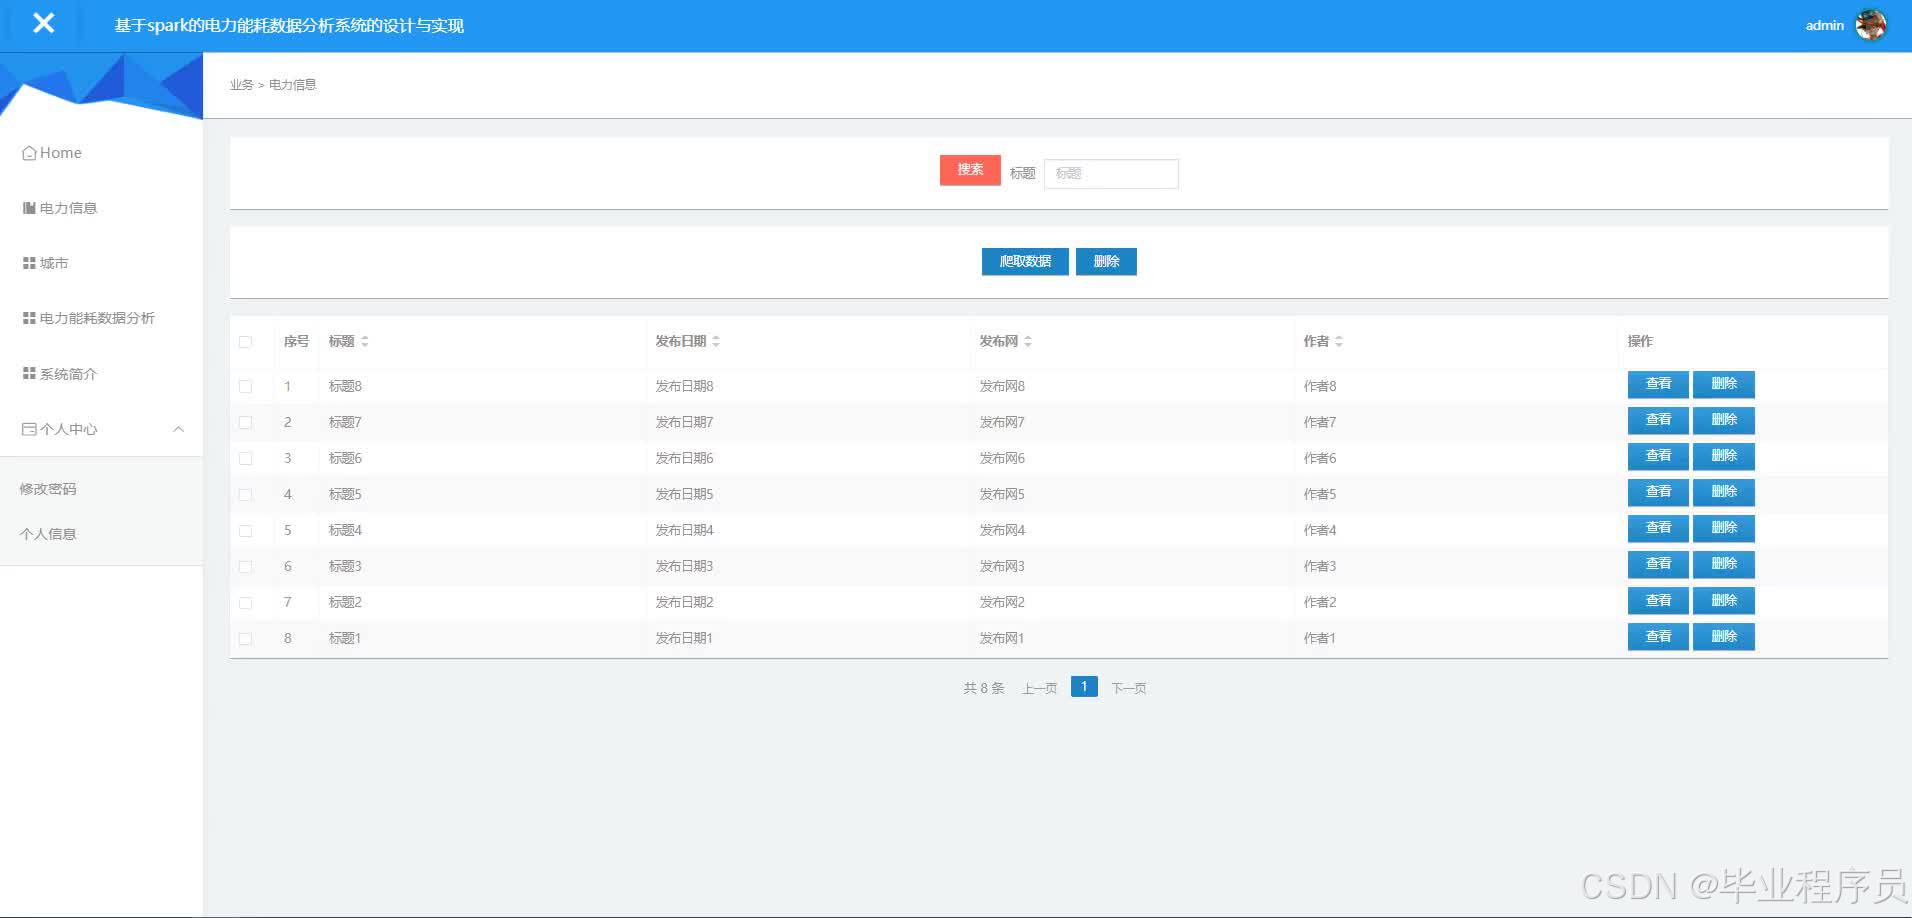
Task: Click the 下一页 pagination link
Action: tap(1129, 688)
